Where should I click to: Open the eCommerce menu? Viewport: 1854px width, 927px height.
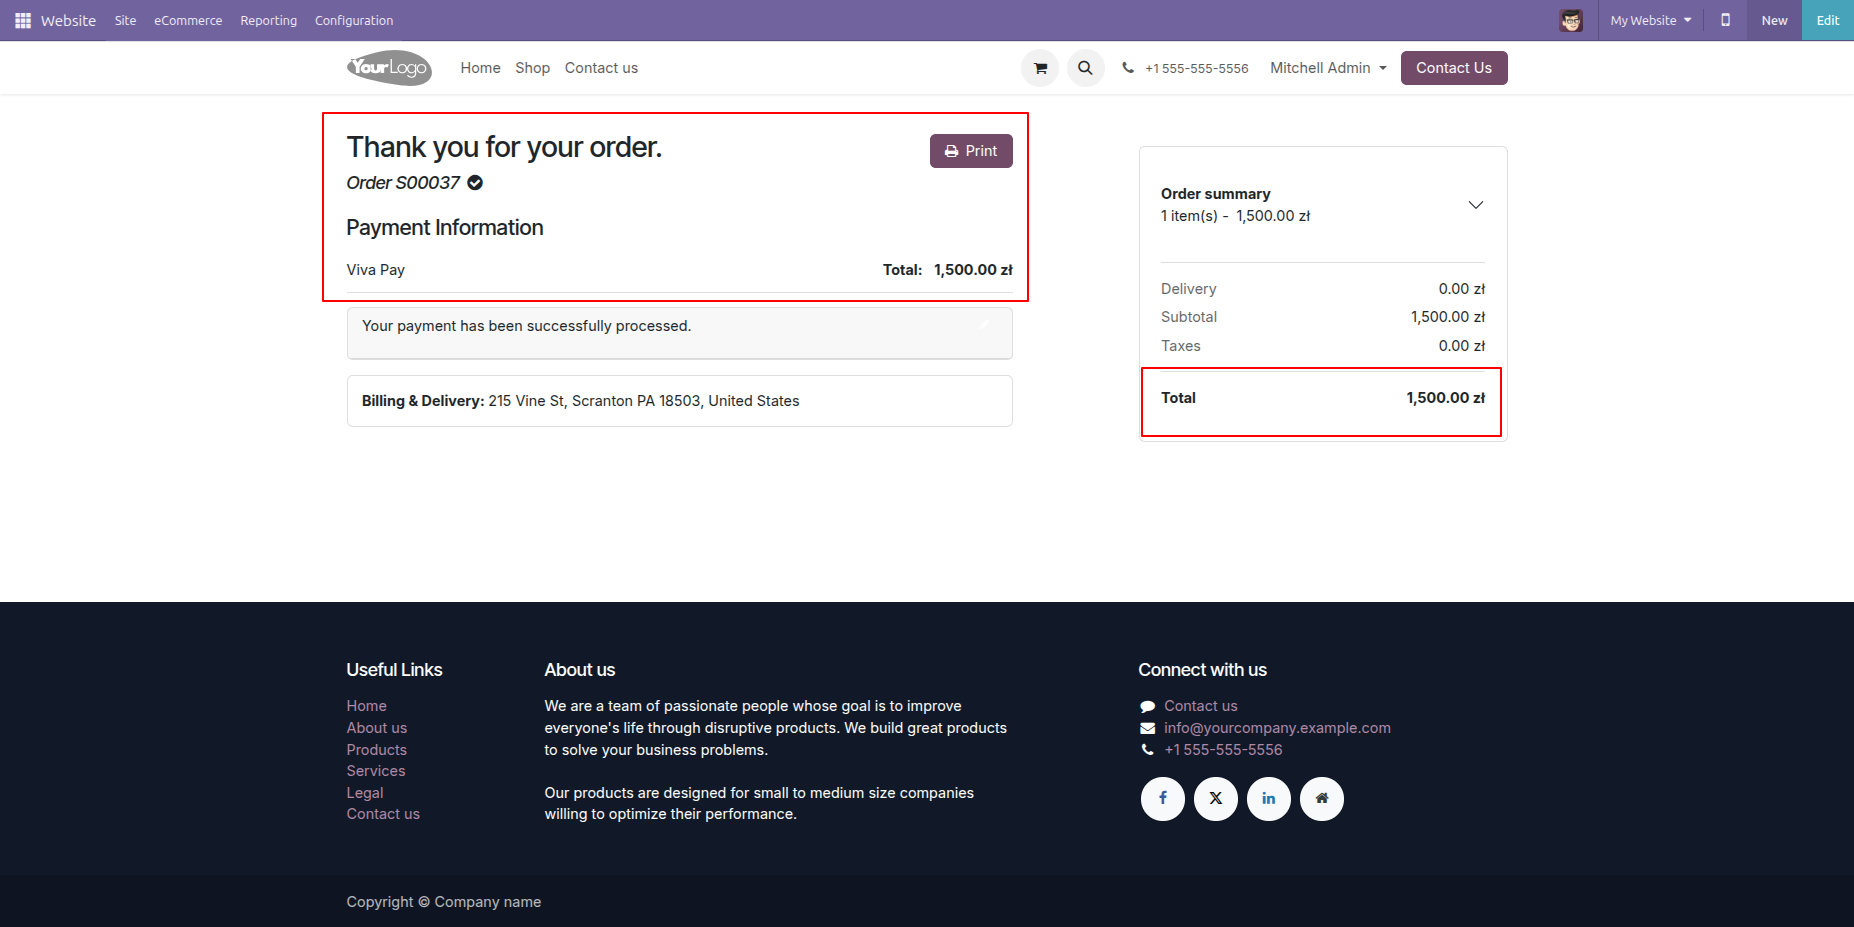click(188, 20)
